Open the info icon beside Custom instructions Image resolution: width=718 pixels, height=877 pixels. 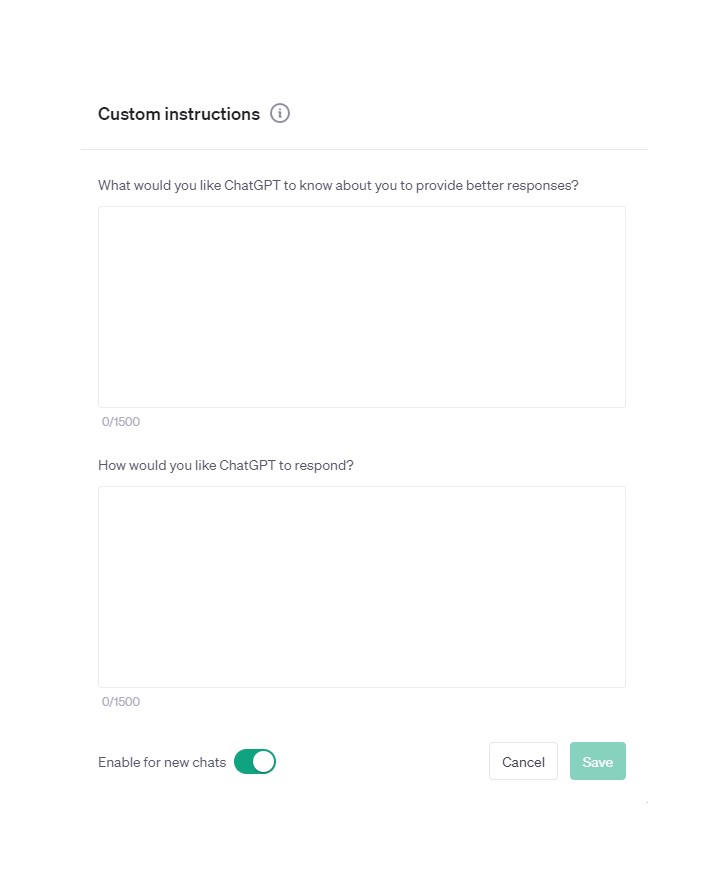point(280,114)
